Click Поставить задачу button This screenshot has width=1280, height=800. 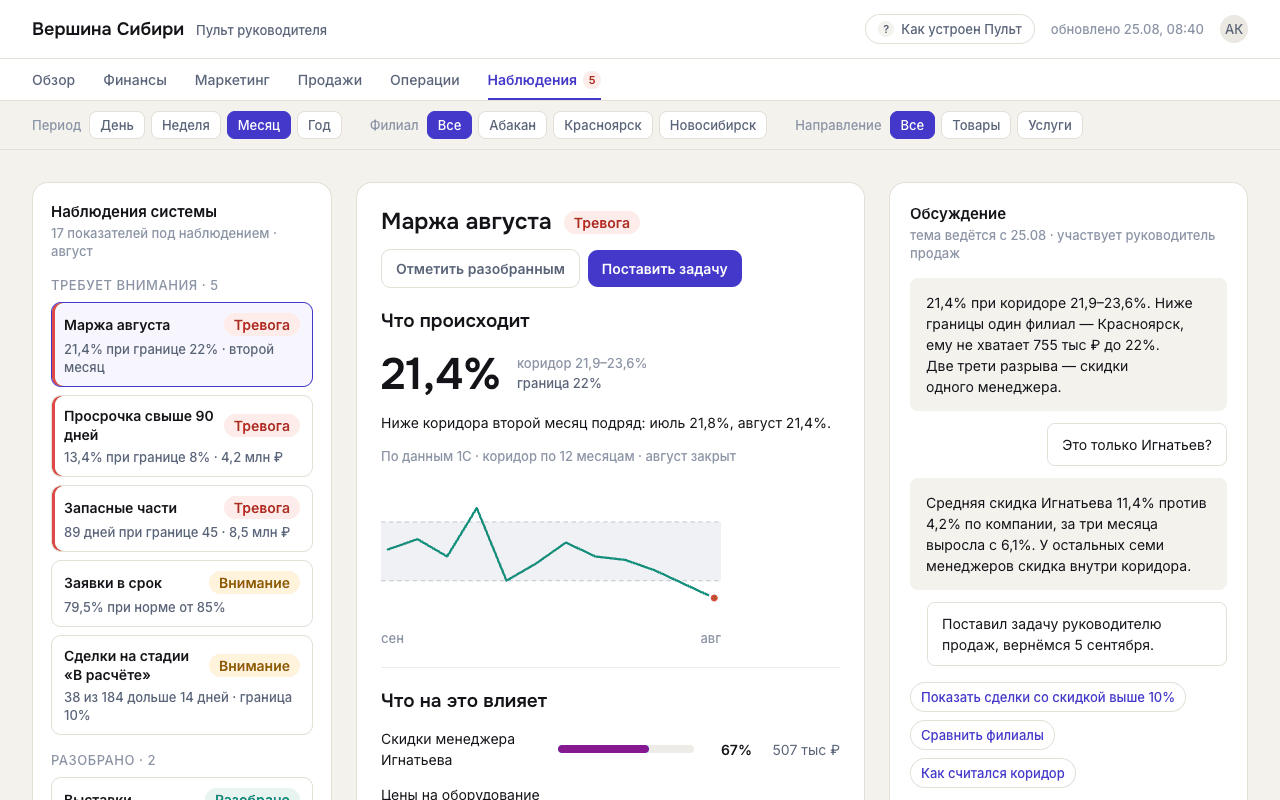[x=665, y=269]
